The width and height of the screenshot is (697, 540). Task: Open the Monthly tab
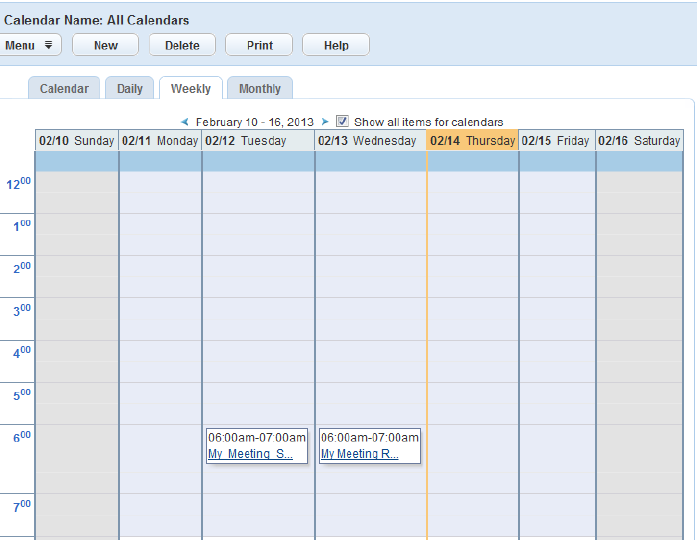(x=260, y=88)
